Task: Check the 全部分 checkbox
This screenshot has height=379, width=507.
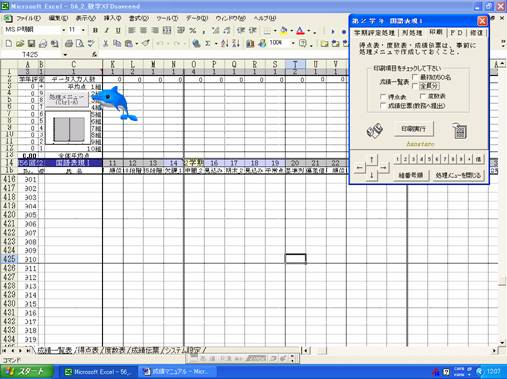Action: [415, 86]
